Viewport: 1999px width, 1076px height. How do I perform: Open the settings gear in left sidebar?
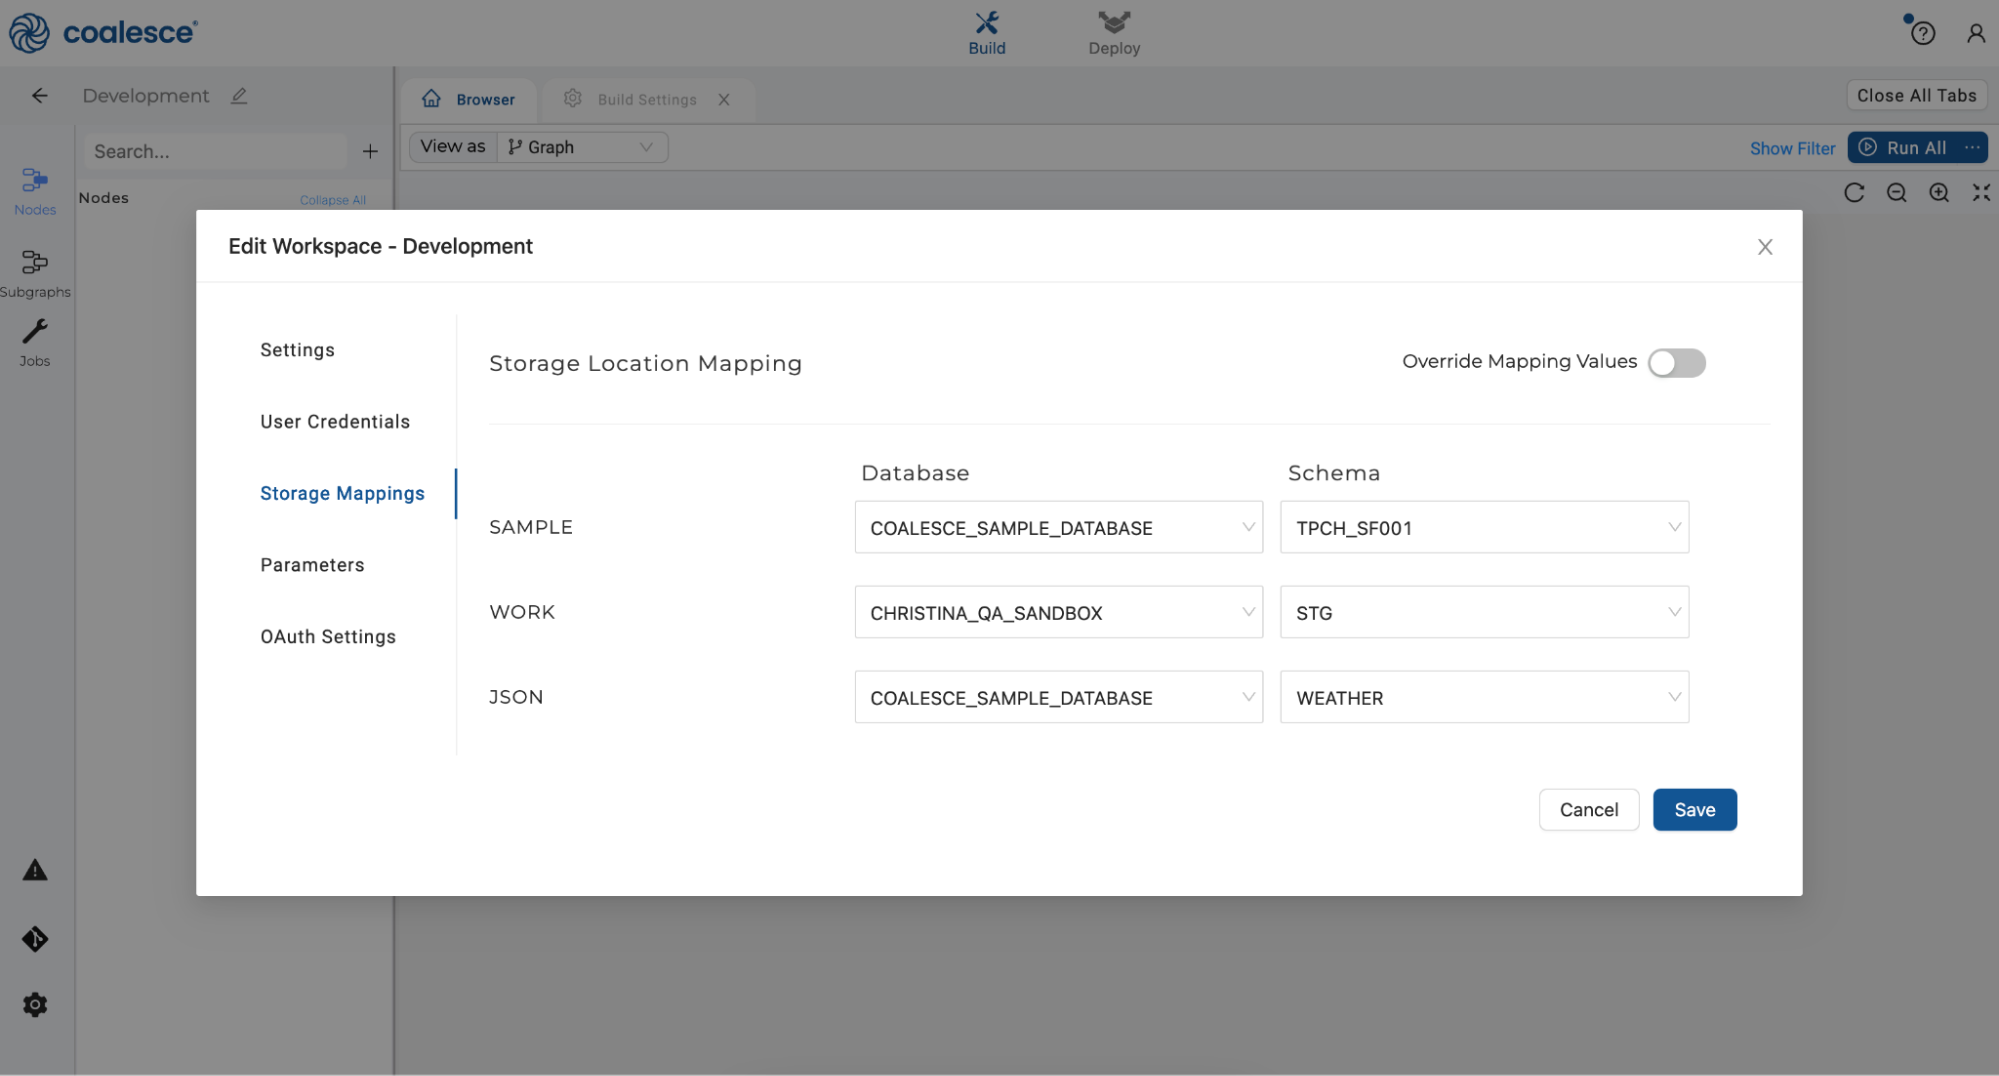[x=35, y=1005]
